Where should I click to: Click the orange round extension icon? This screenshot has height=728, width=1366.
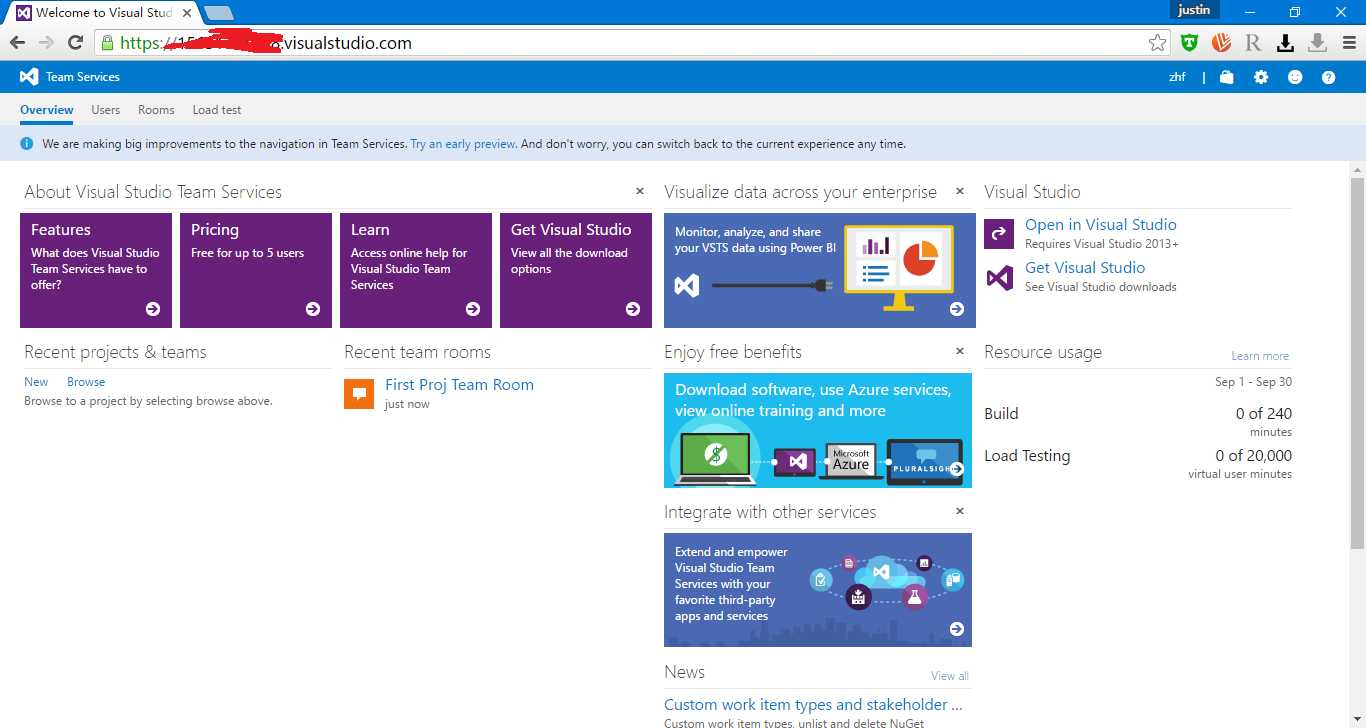click(1221, 42)
